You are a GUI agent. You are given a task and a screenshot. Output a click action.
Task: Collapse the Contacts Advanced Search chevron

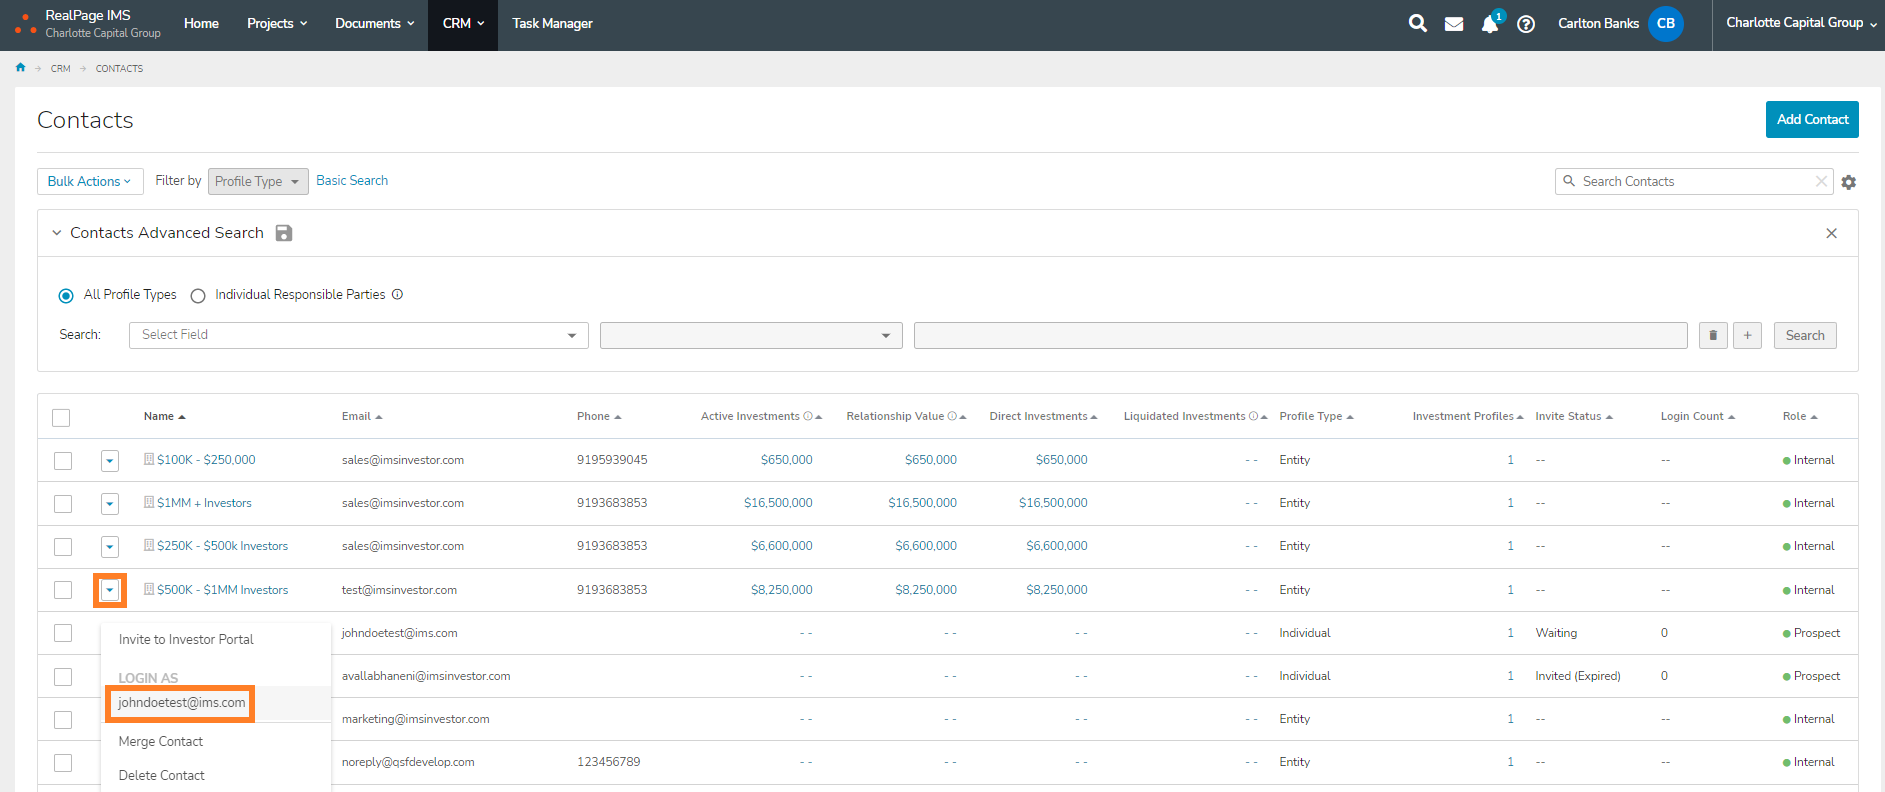(x=57, y=233)
